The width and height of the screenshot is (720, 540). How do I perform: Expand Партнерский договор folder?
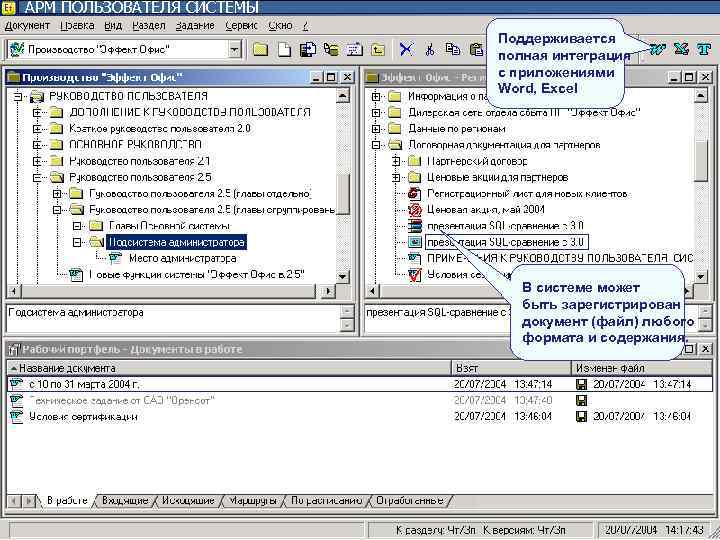(396, 161)
